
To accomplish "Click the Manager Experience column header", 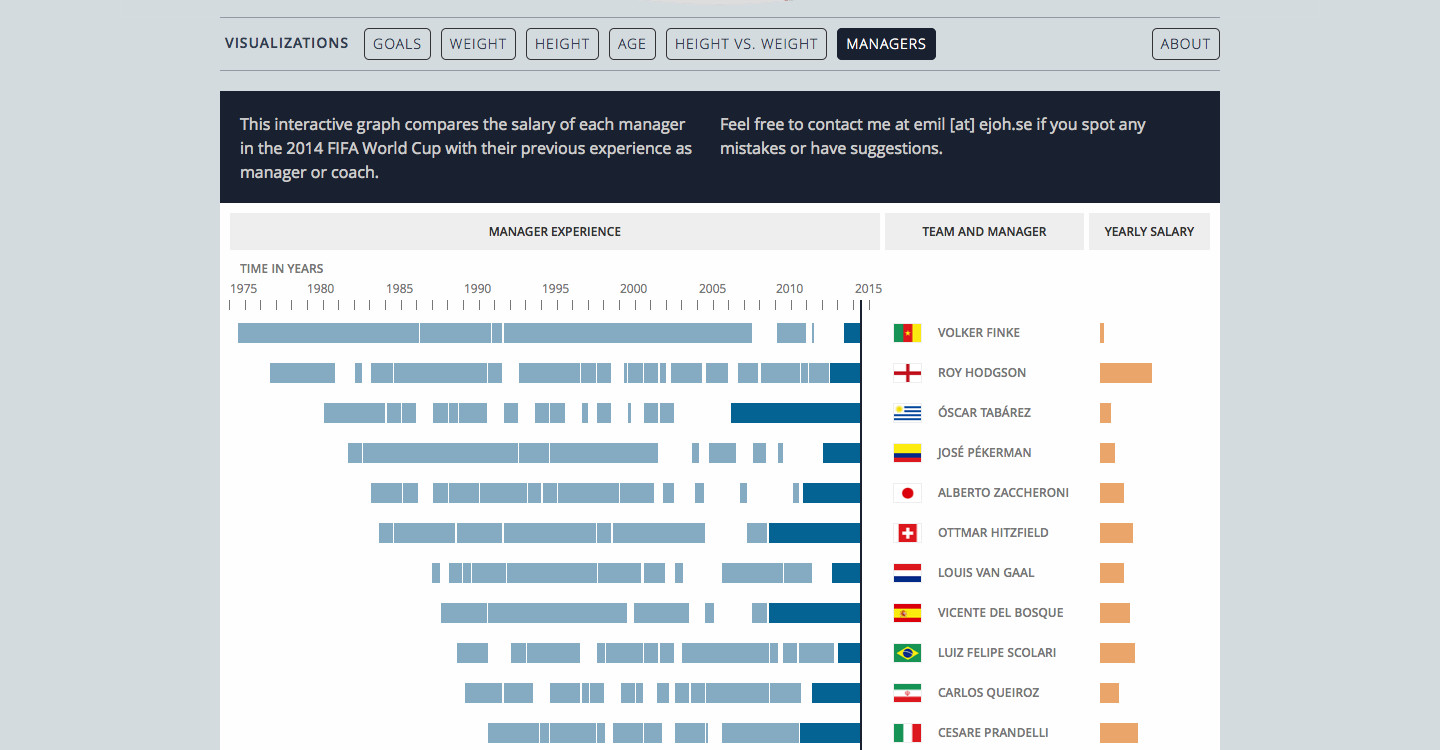I will coord(554,231).
